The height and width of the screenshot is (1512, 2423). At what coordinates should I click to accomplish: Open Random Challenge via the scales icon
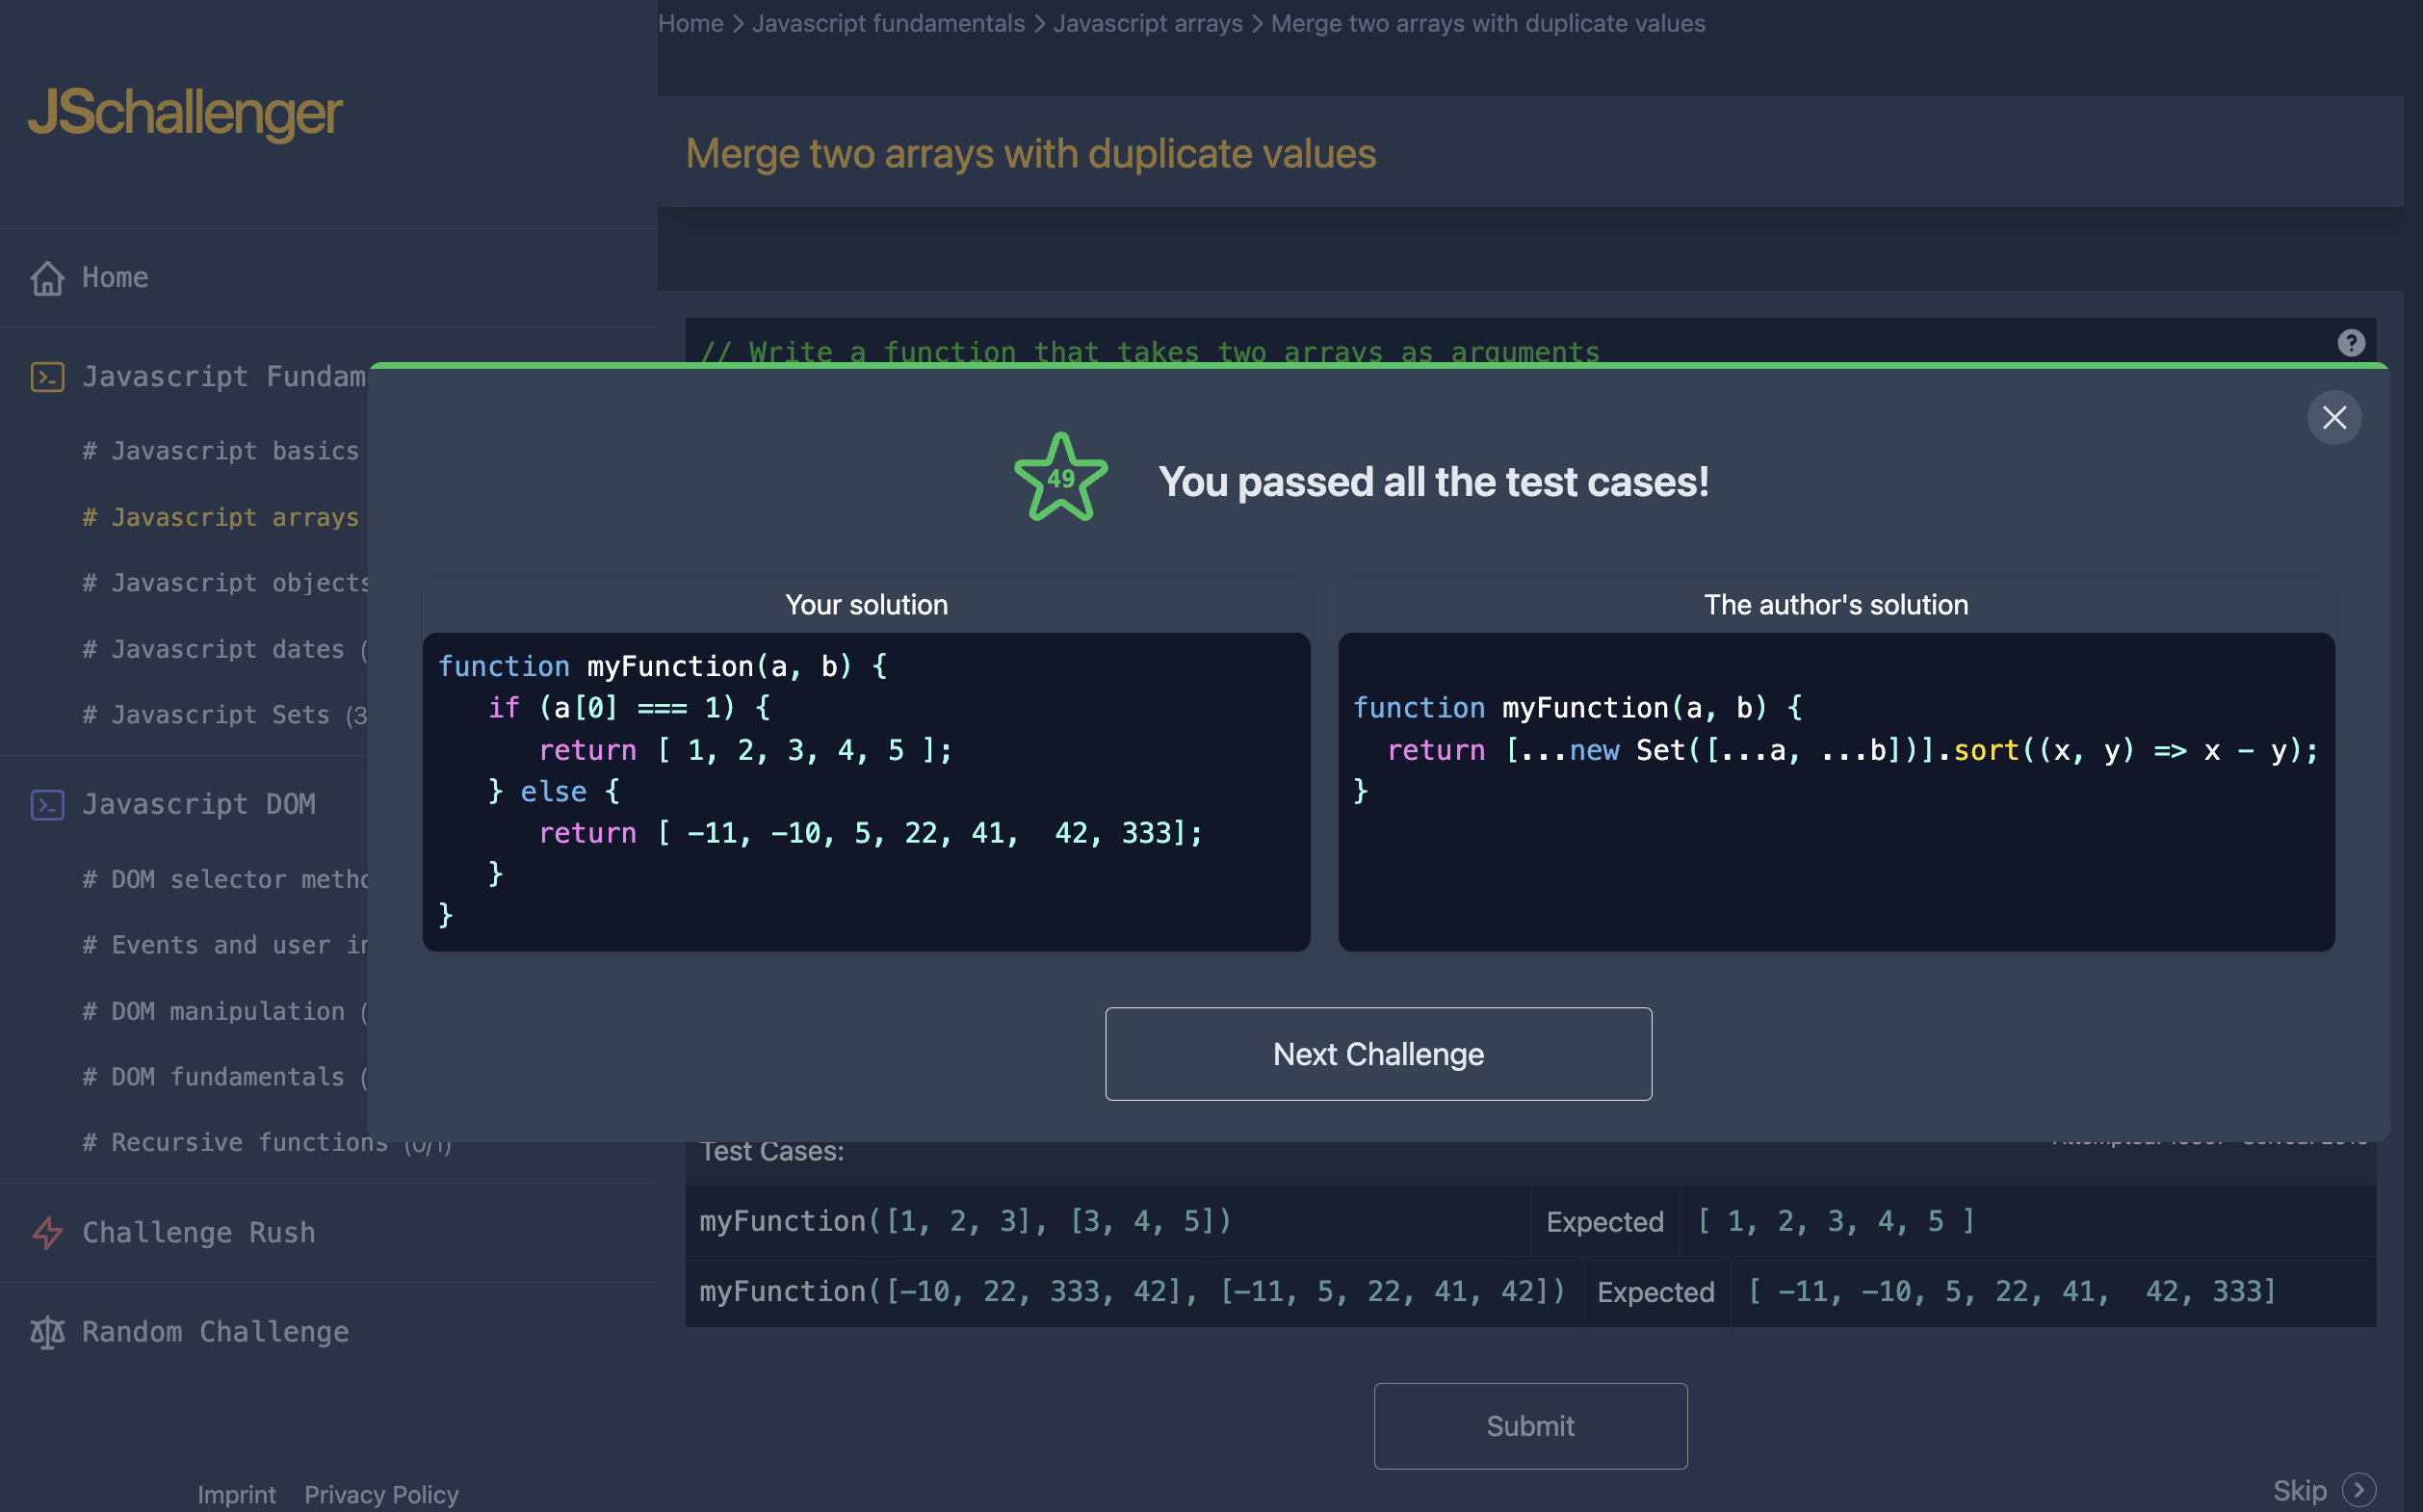47,1332
